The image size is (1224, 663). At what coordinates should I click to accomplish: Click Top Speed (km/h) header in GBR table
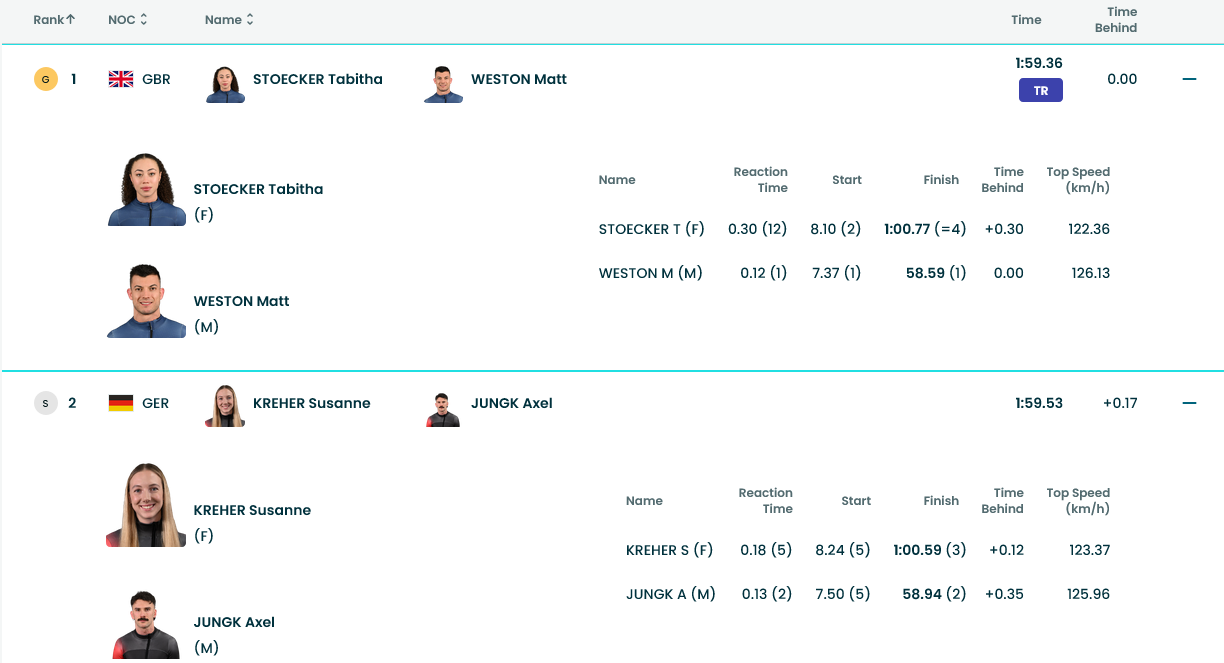click(x=1078, y=180)
